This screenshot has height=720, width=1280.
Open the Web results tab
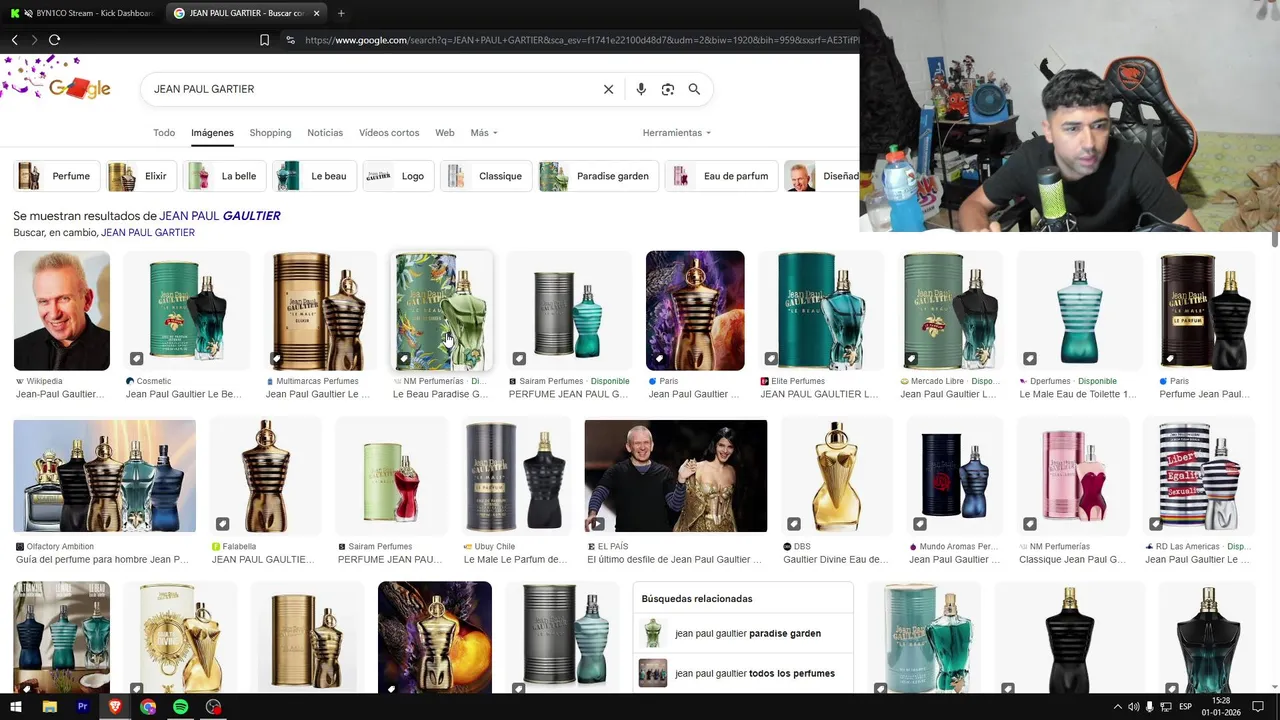(x=445, y=133)
